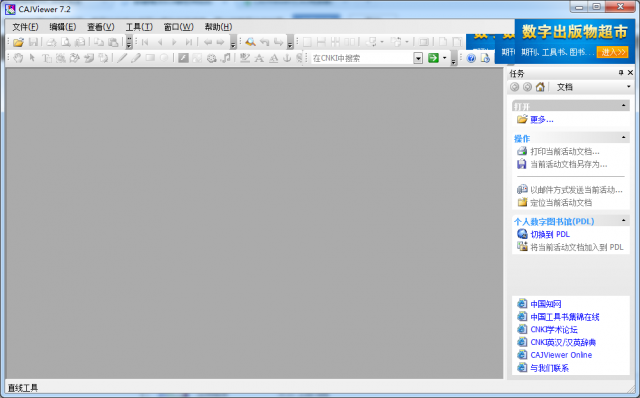Open the 工具(T) menu

click(139, 27)
